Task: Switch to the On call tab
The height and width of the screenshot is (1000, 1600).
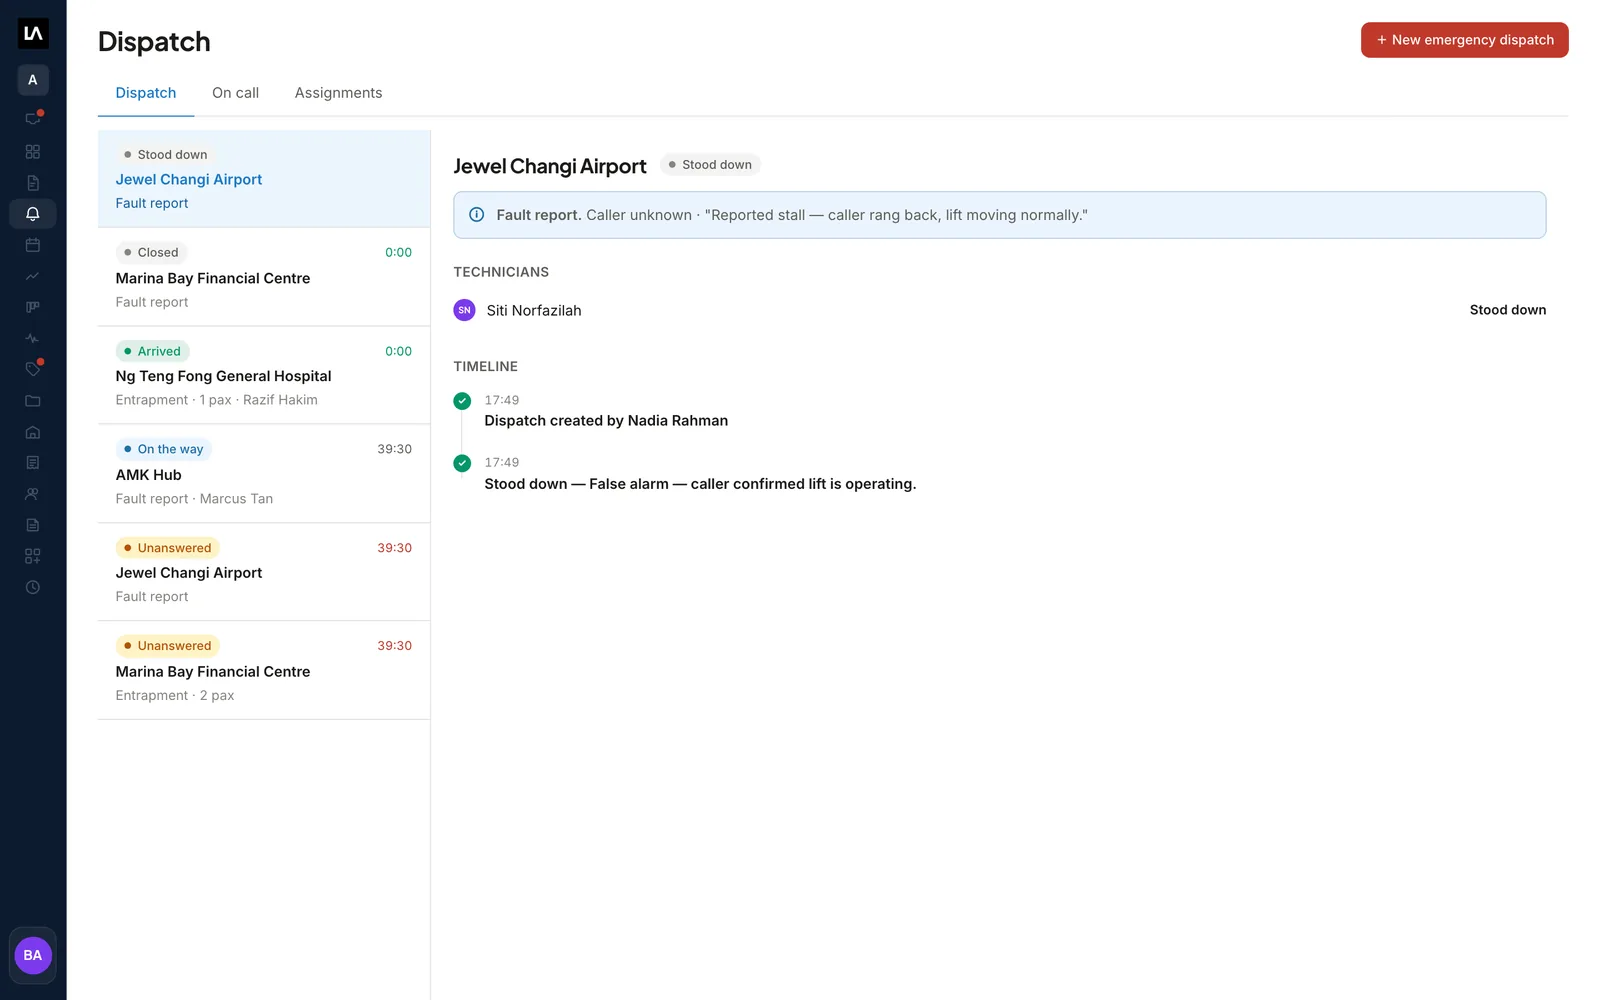Action: [235, 93]
